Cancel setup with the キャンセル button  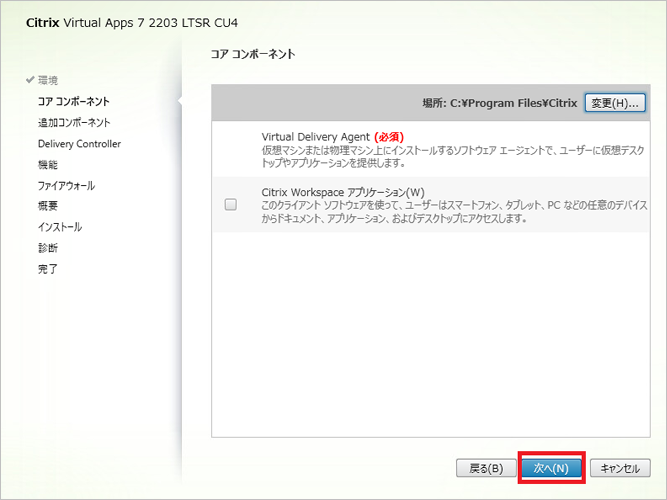[620, 468]
